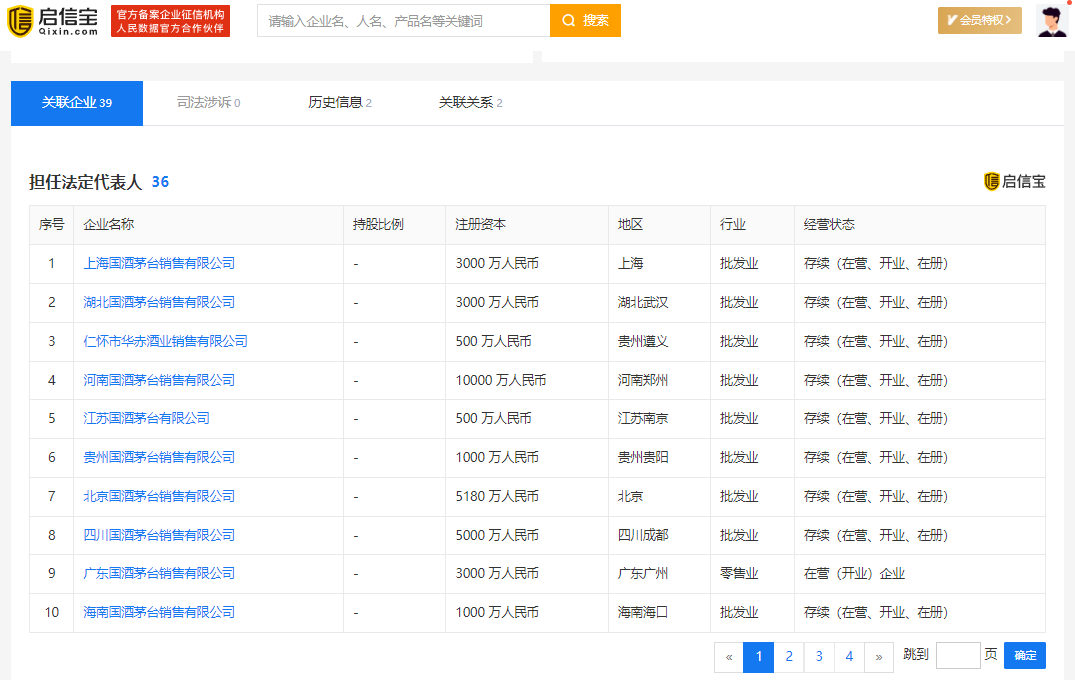
Task: Click the 会员特权 membership button
Action: tap(979, 21)
